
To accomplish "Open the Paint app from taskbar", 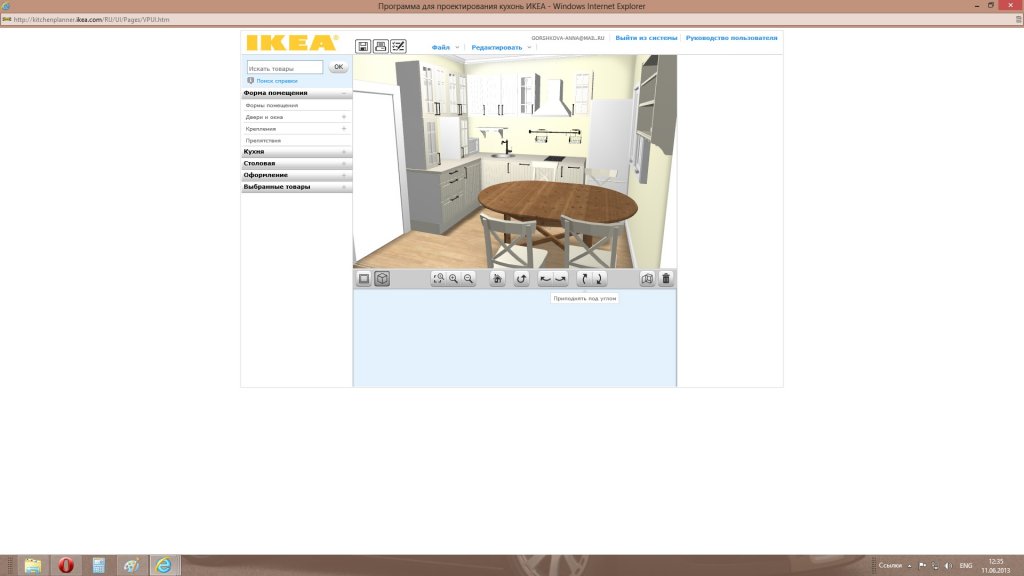I will pos(131,565).
